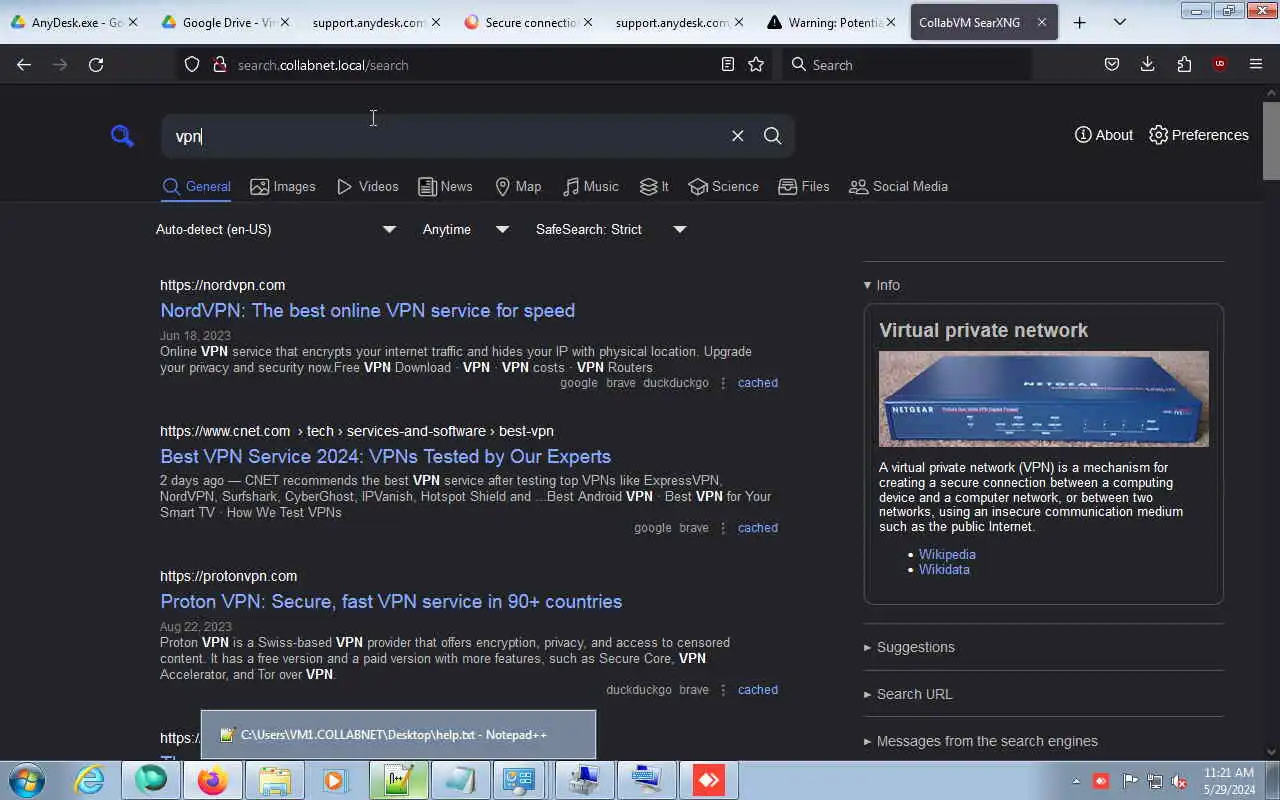Open the Wikidata link in infobox

(944, 569)
